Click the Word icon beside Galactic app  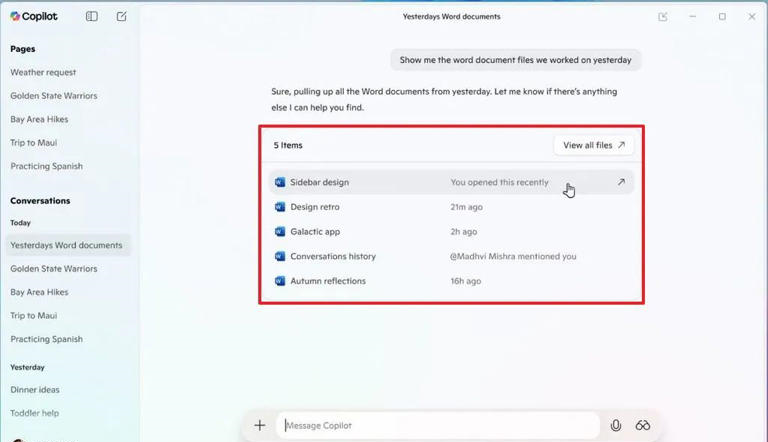pyautogui.click(x=280, y=231)
